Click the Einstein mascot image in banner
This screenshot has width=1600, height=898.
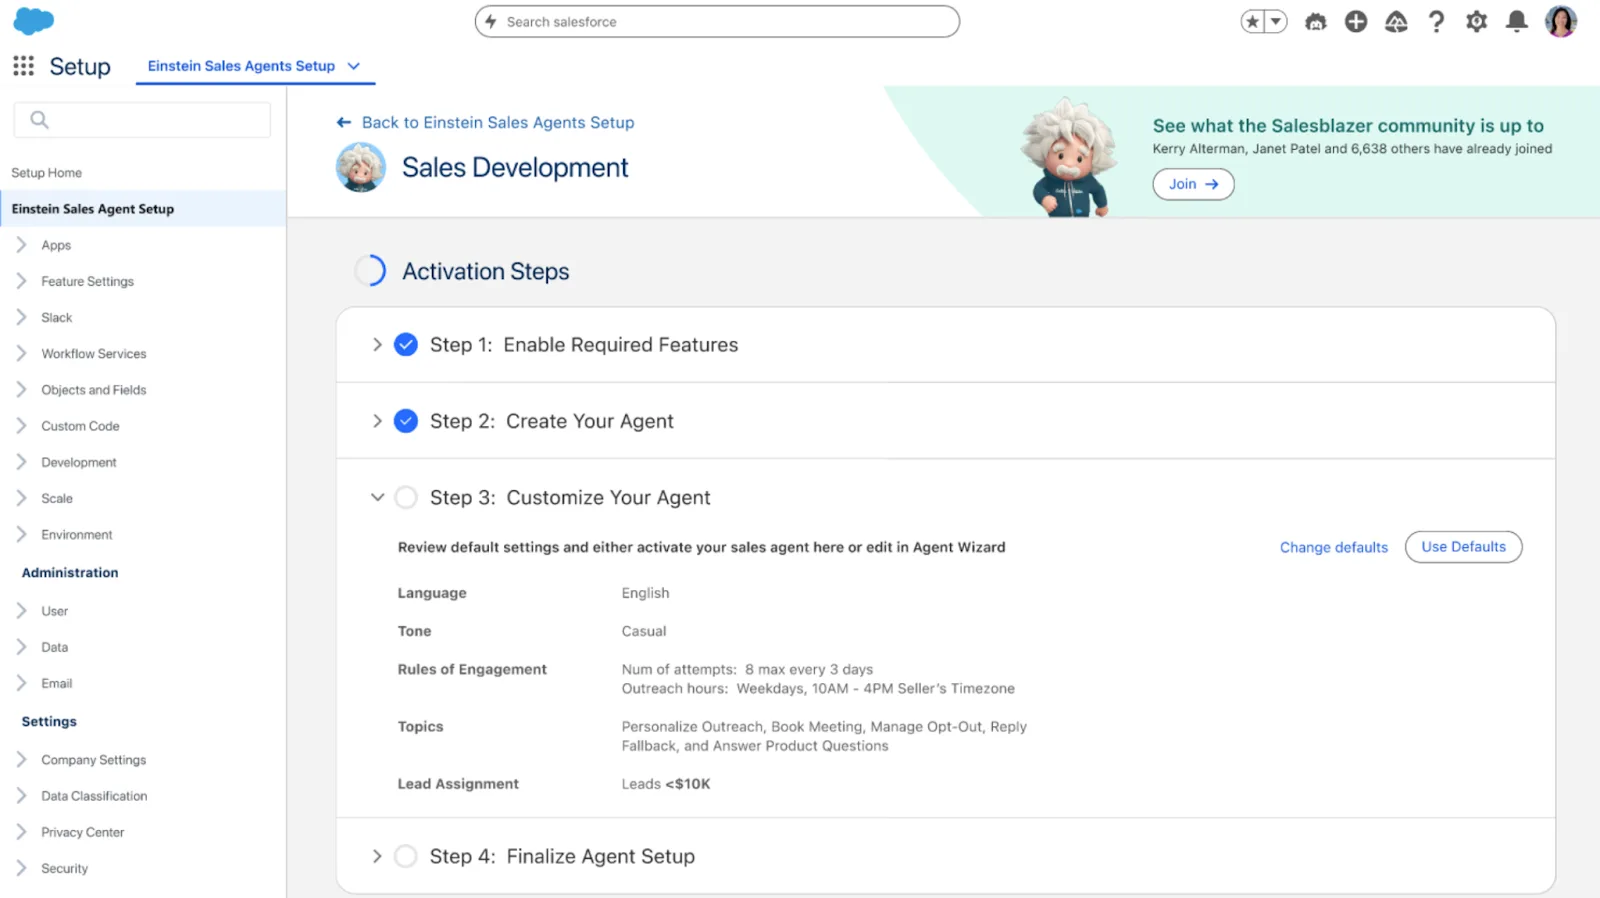coord(1070,157)
